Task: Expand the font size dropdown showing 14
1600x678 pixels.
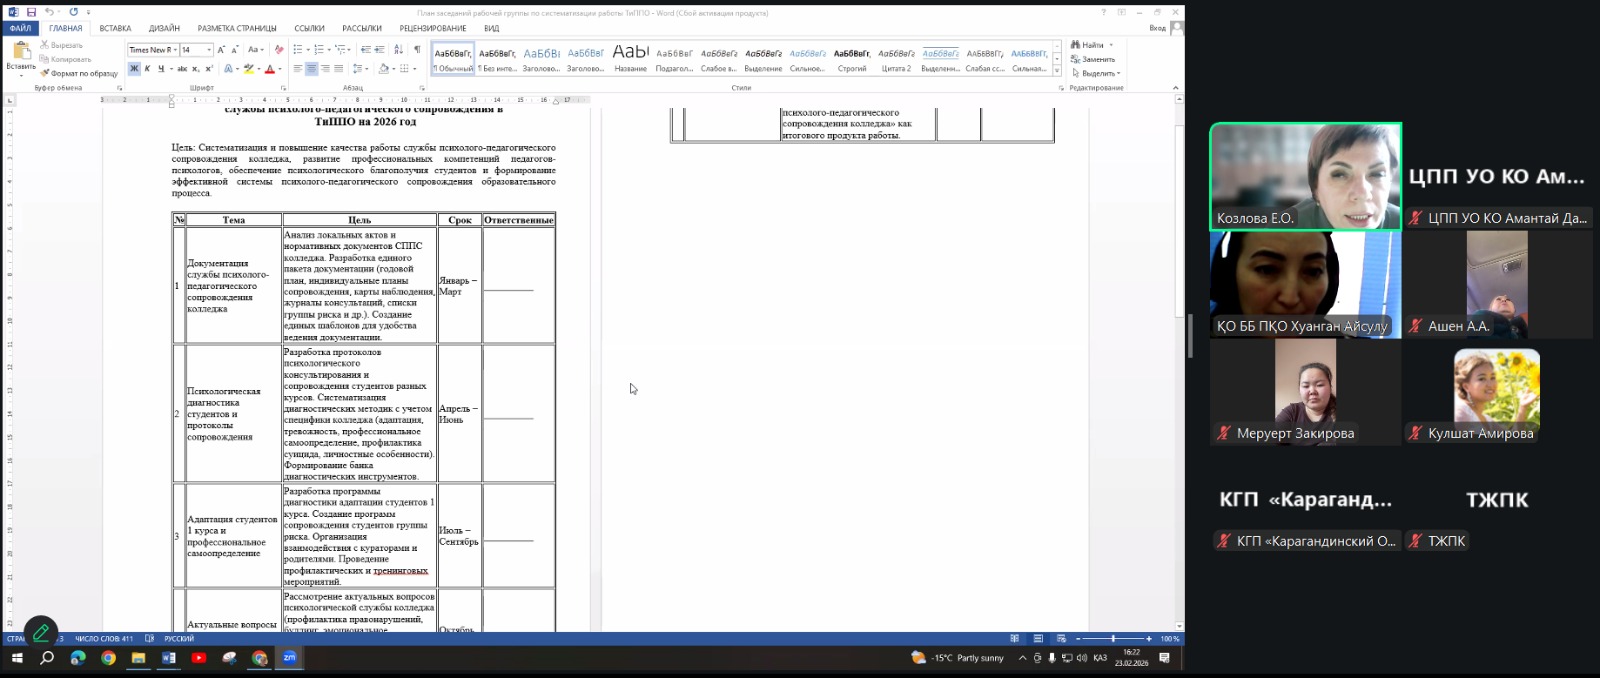Action: tap(209, 50)
